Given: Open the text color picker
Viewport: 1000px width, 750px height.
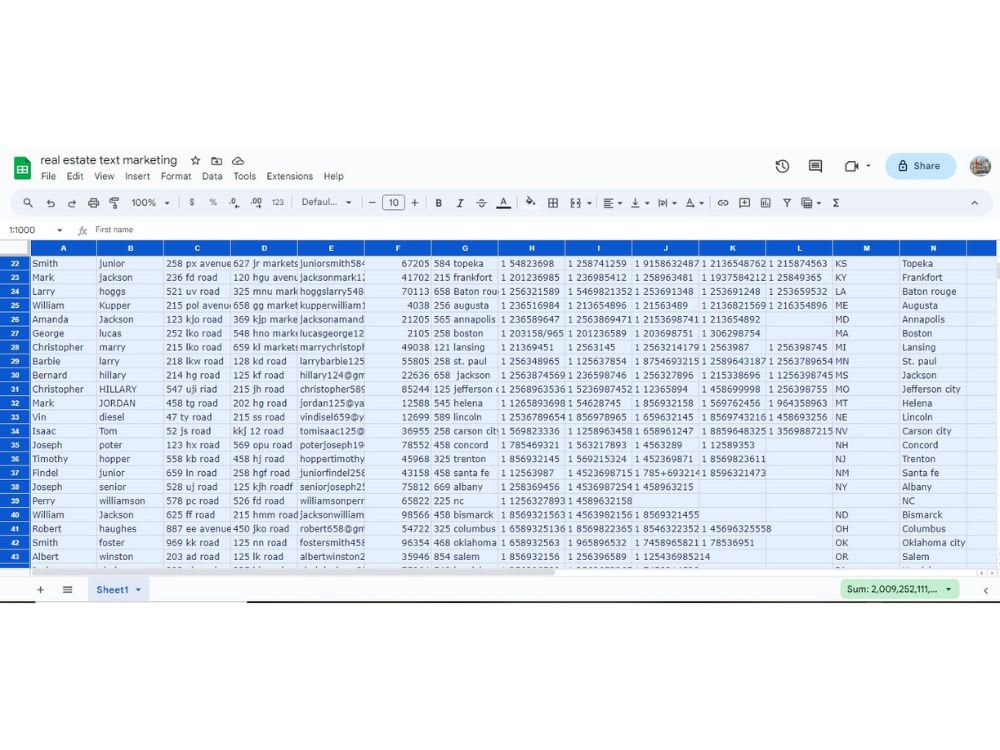Looking at the screenshot, I should 503,203.
